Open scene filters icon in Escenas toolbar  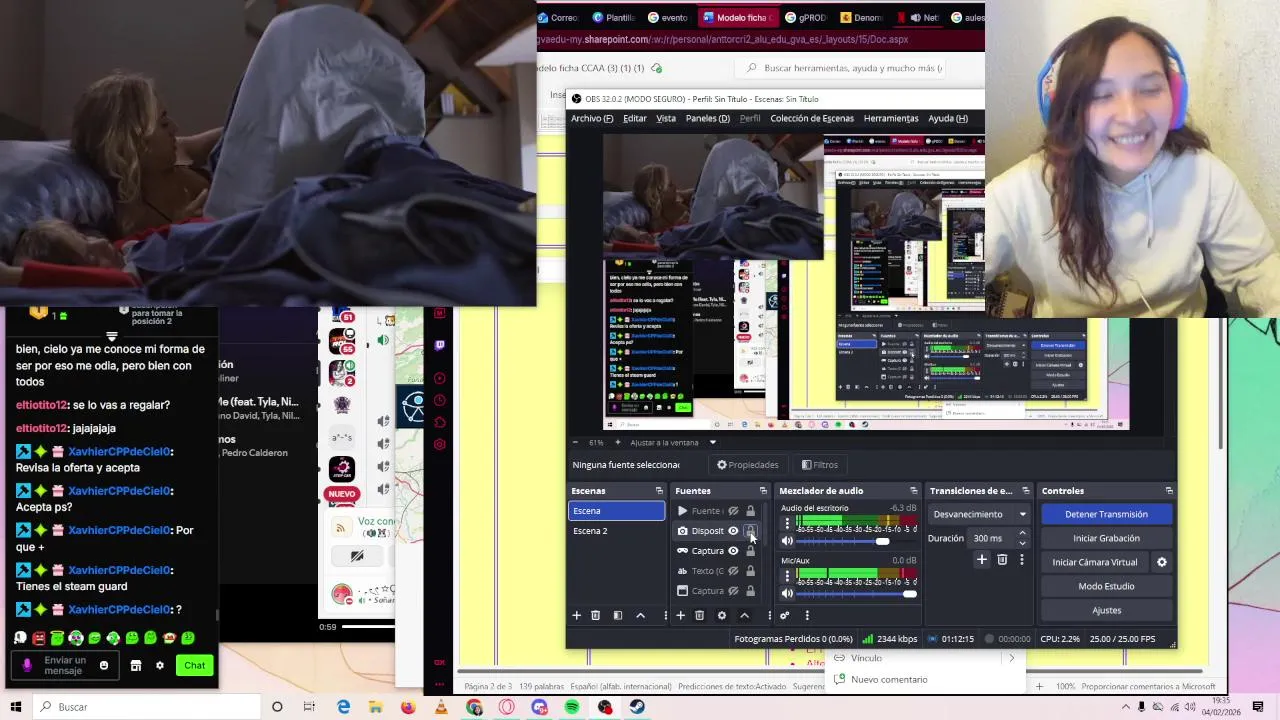click(618, 615)
